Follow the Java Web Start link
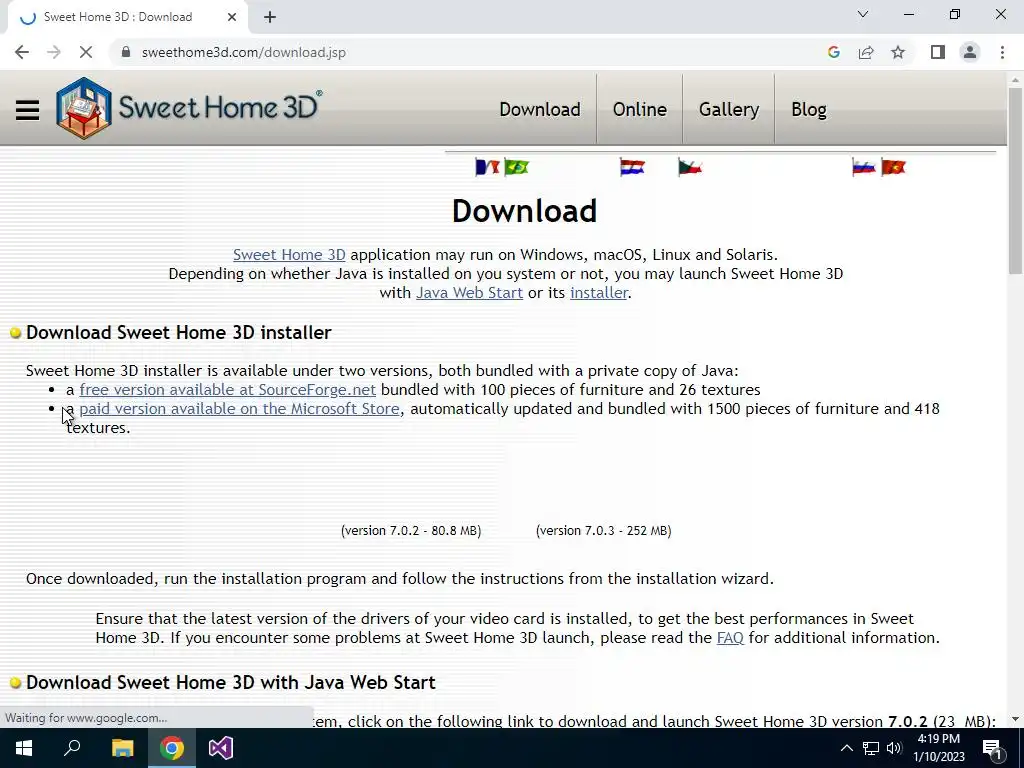Image resolution: width=1024 pixels, height=768 pixels. [x=470, y=293]
